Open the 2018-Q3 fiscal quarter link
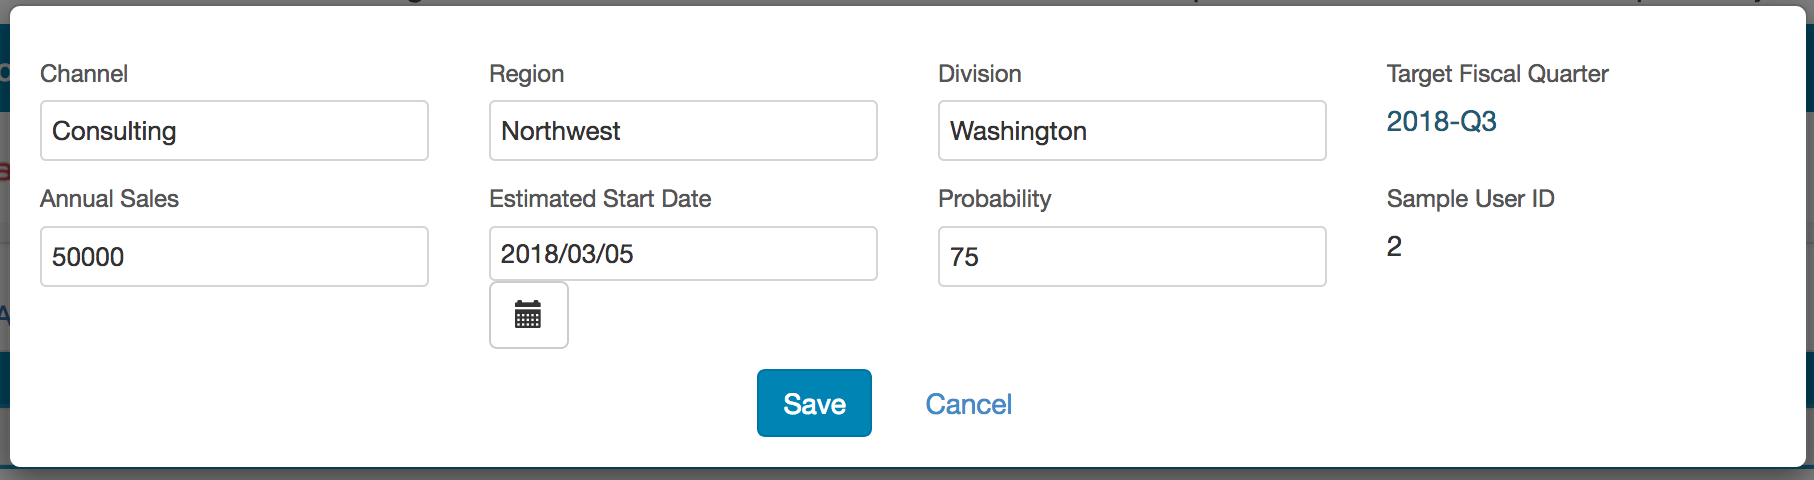1814x480 pixels. (1441, 122)
